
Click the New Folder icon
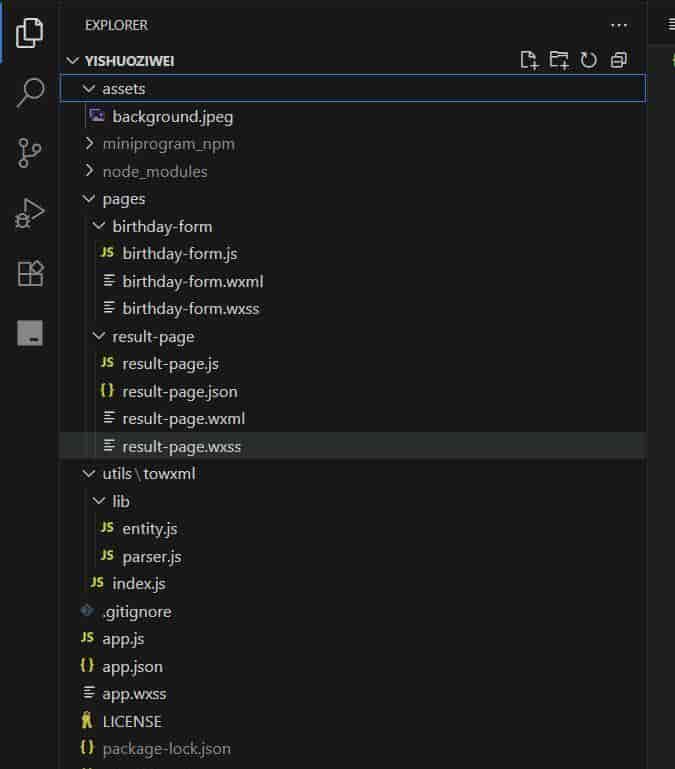(x=559, y=60)
